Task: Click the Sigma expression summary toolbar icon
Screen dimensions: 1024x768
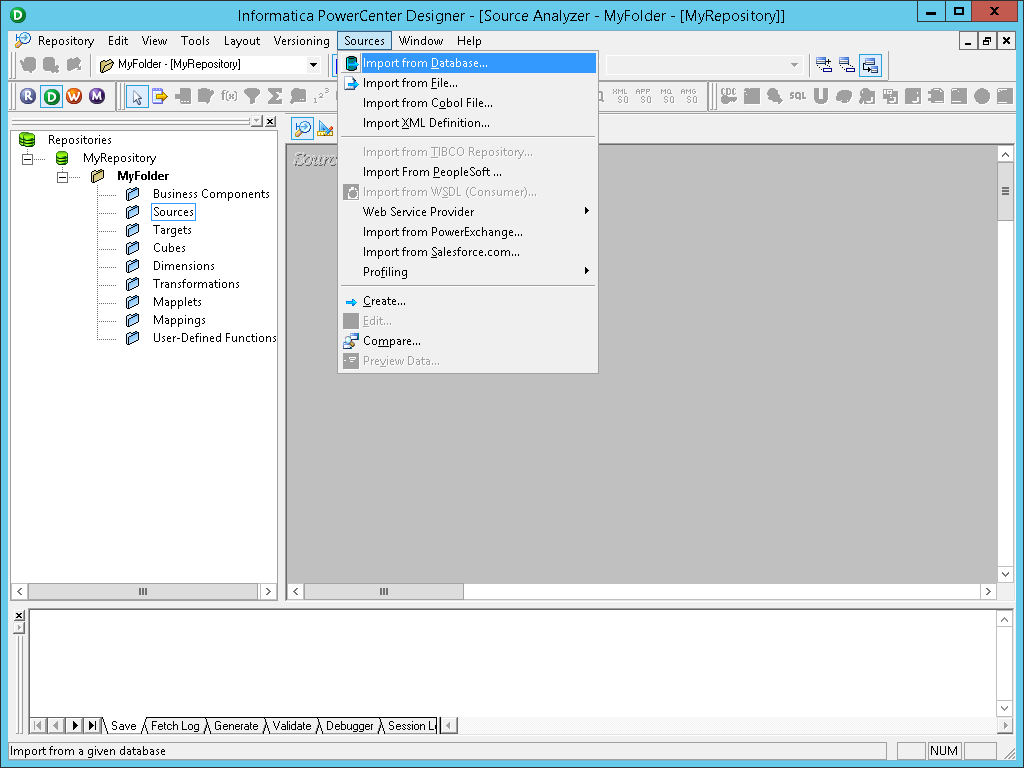Action: pyautogui.click(x=276, y=96)
